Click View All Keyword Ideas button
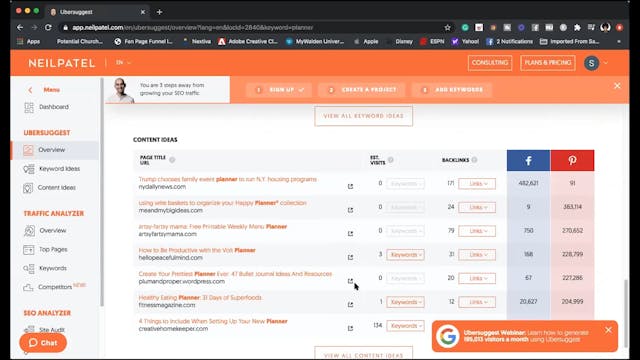 [x=363, y=116]
